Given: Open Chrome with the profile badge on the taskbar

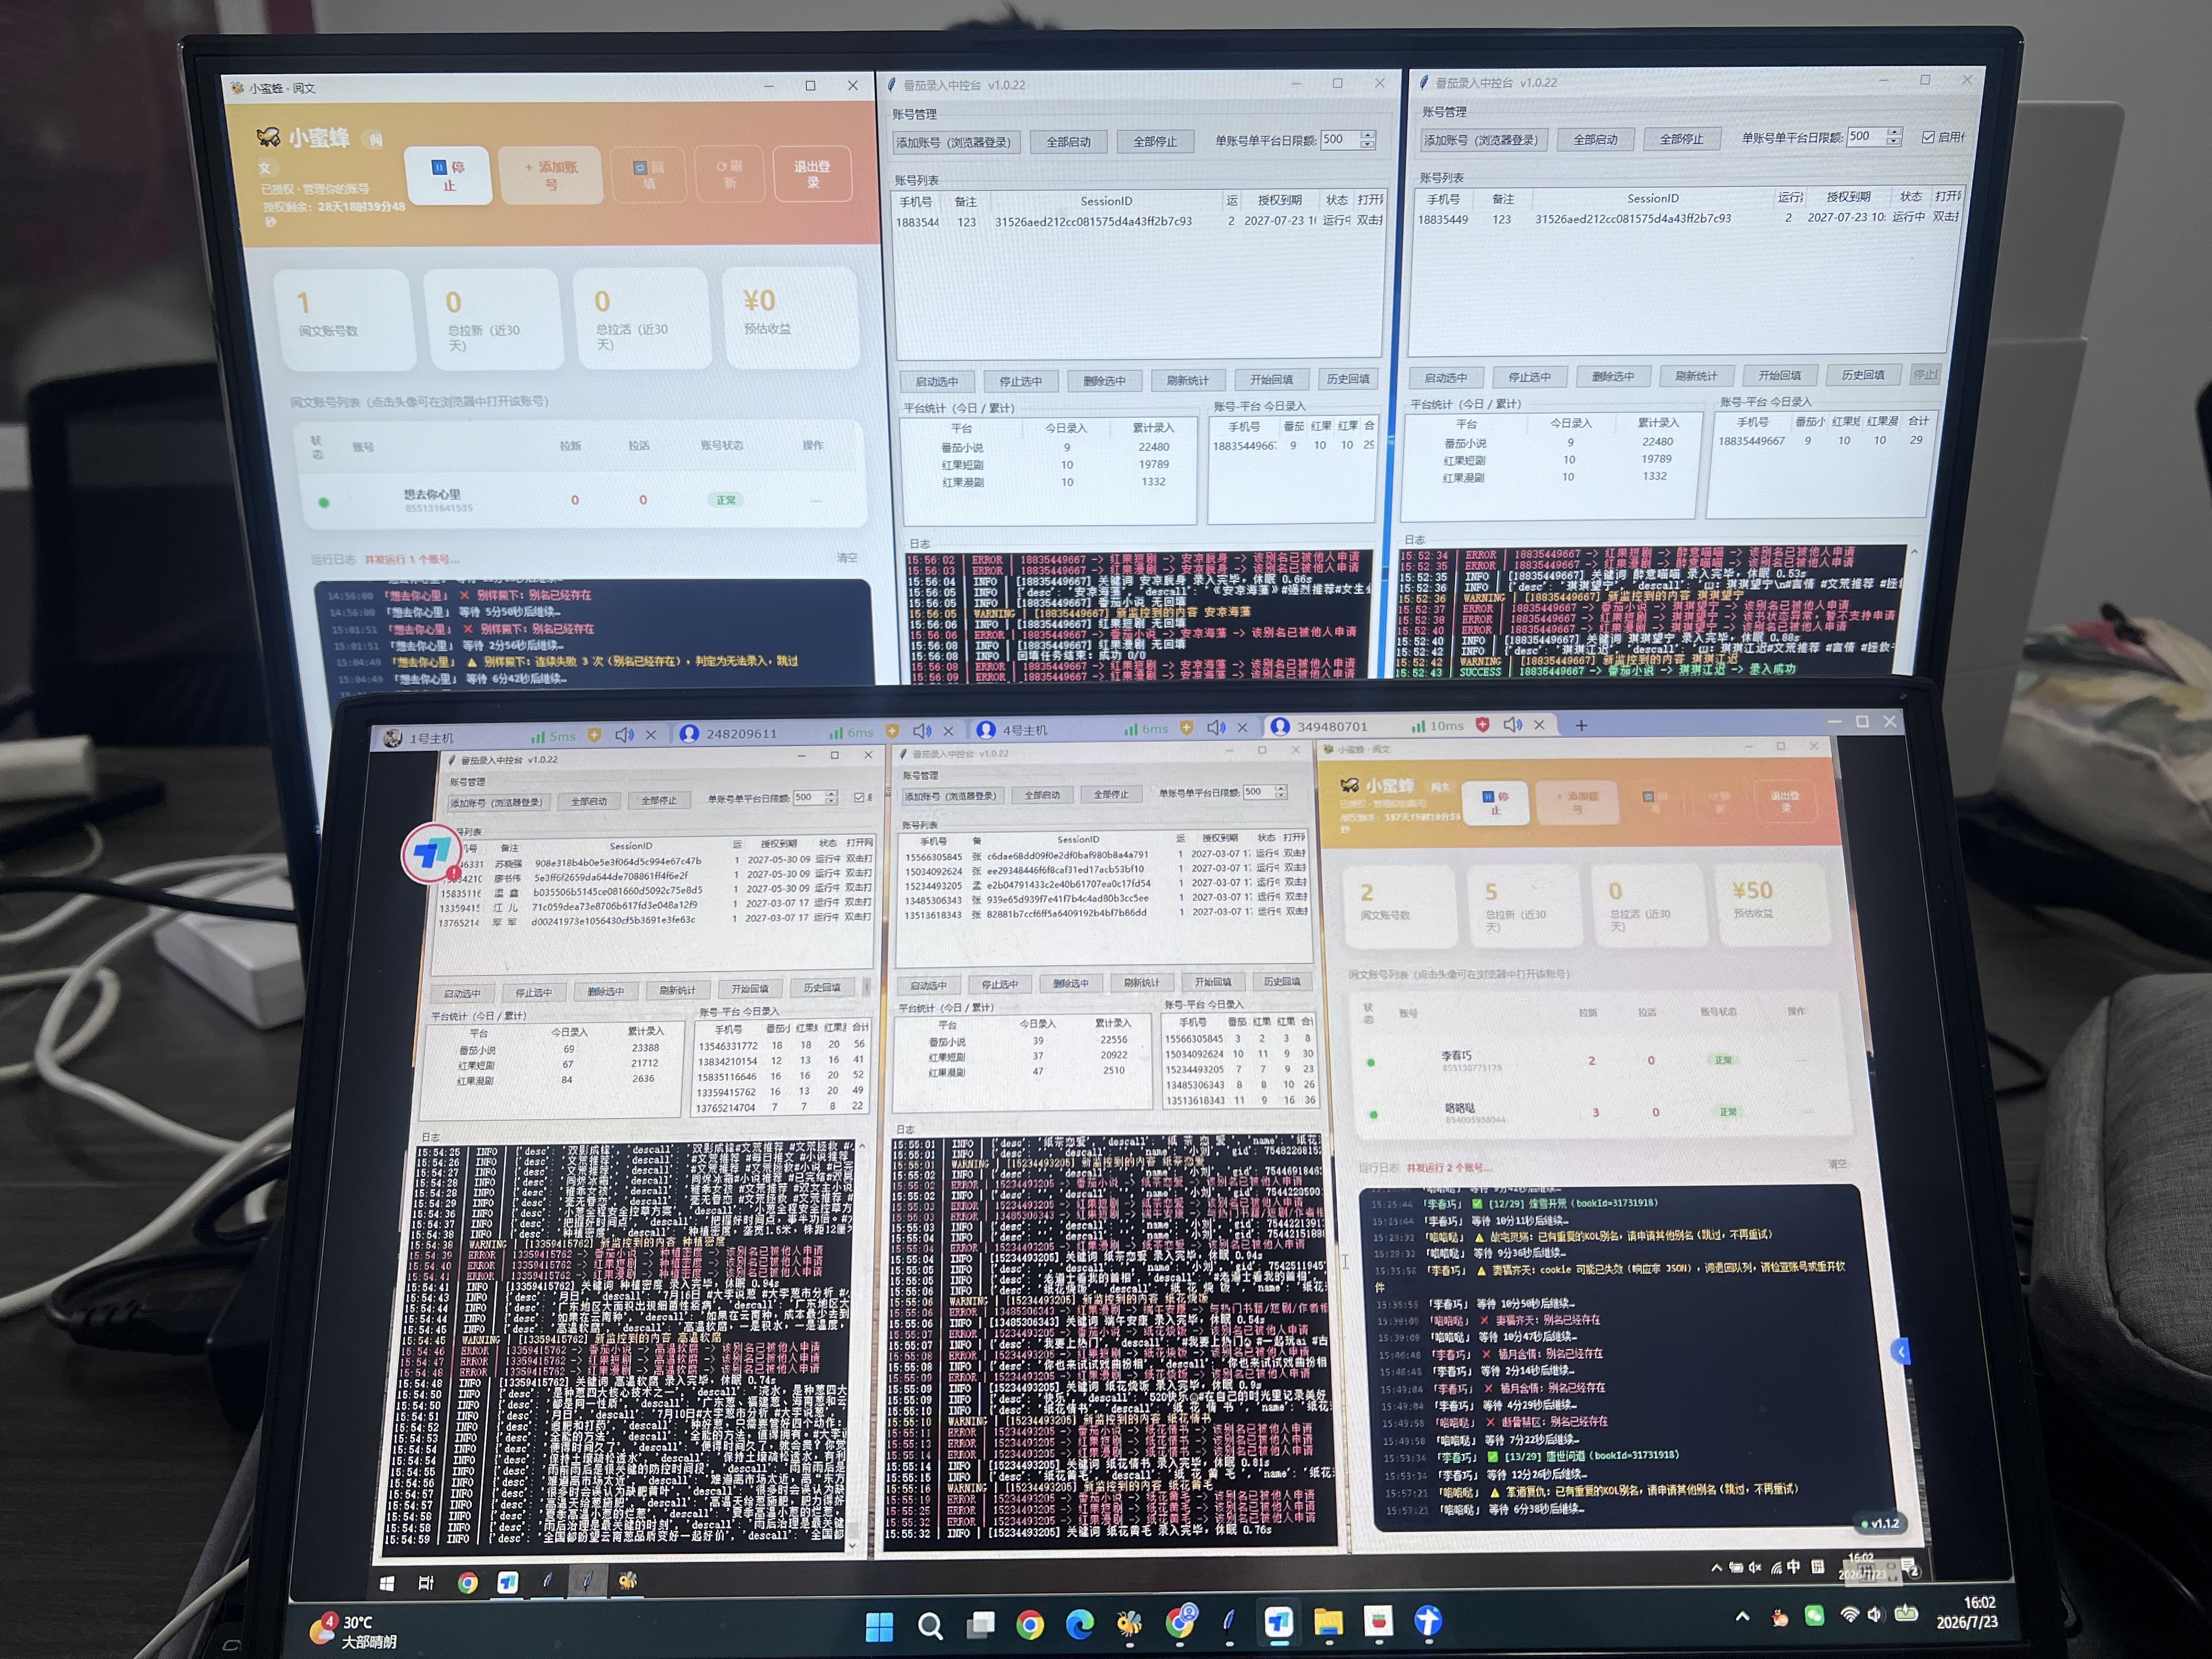Looking at the screenshot, I should click(x=1181, y=1622).
